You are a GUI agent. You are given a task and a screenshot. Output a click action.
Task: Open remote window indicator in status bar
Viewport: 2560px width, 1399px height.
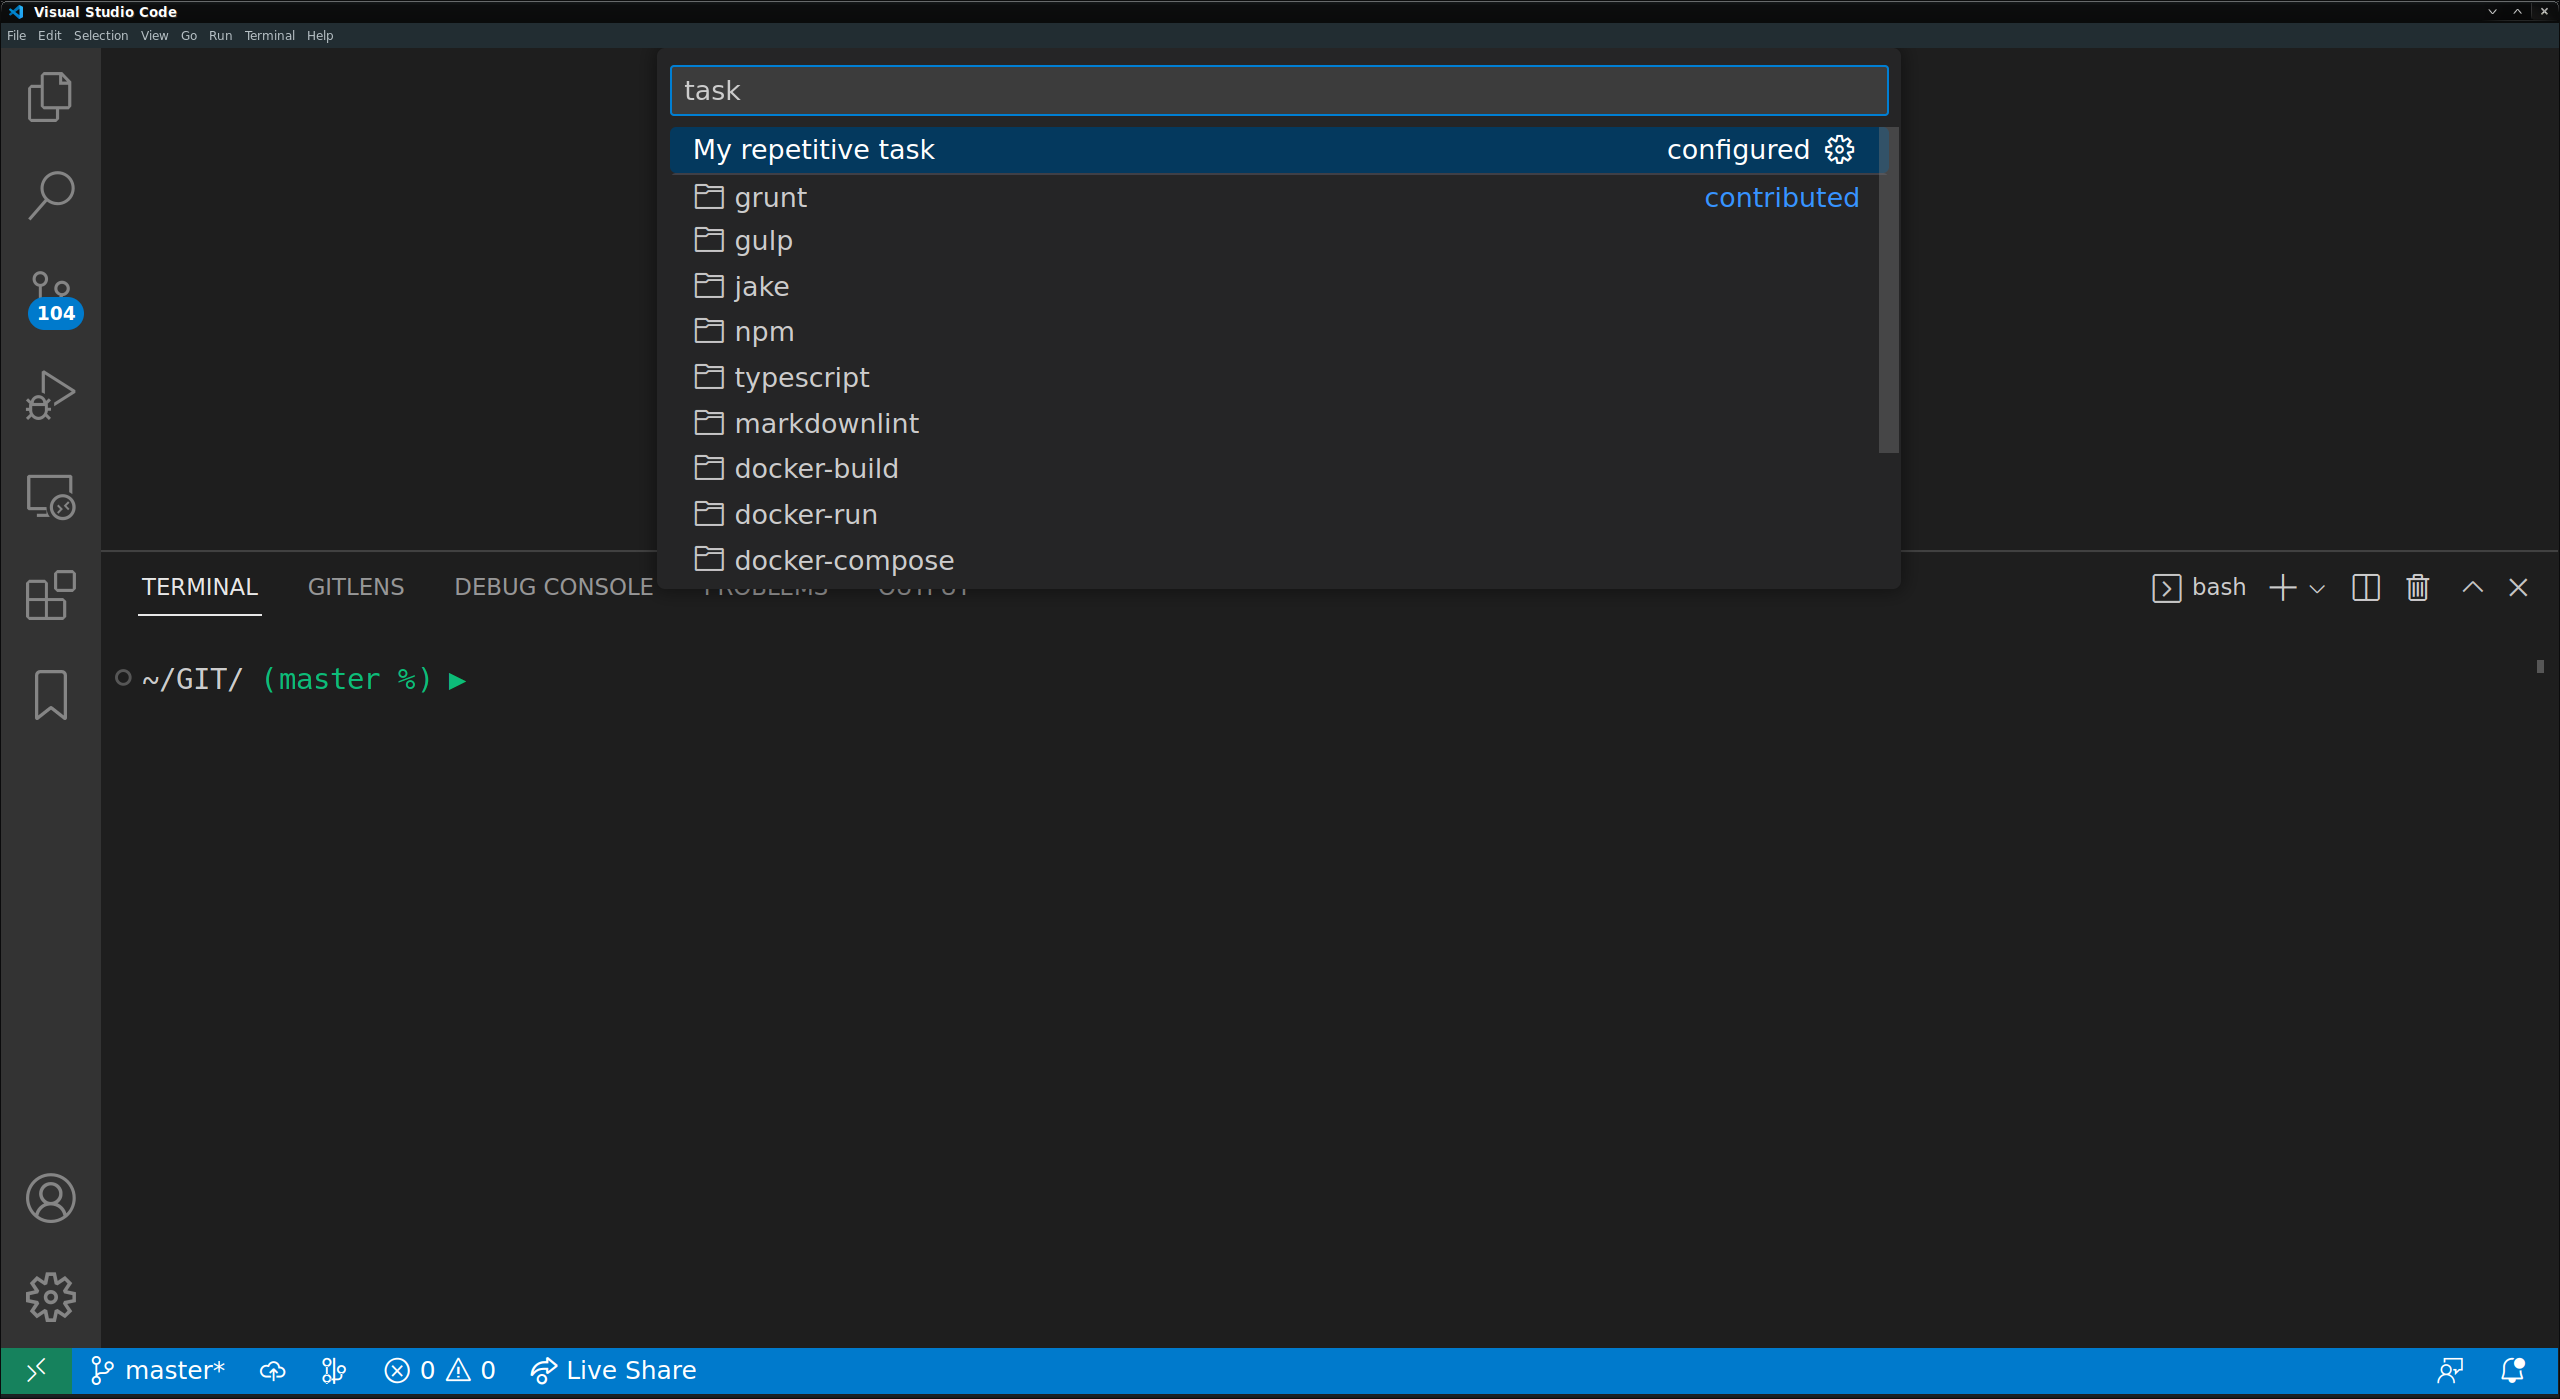(36, 1370)
